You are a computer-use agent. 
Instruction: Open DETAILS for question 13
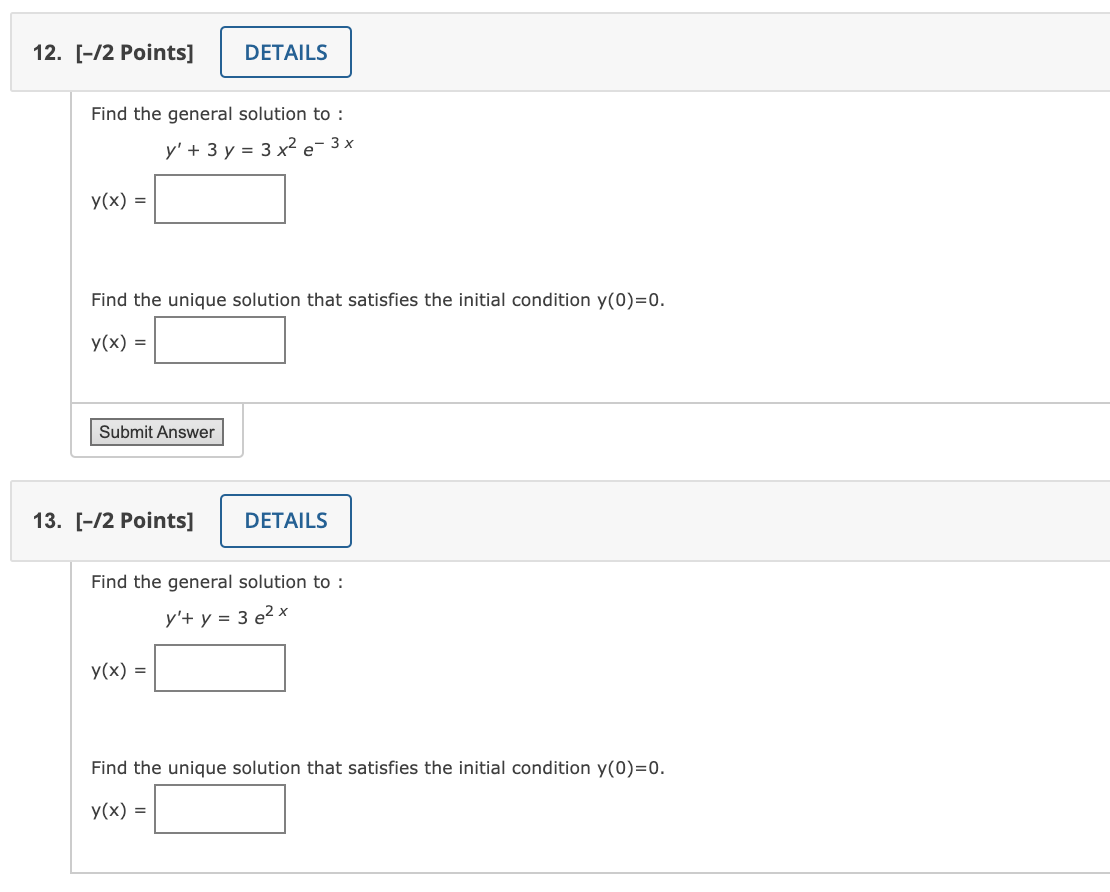pyautogui.click(x=285, y=521)
